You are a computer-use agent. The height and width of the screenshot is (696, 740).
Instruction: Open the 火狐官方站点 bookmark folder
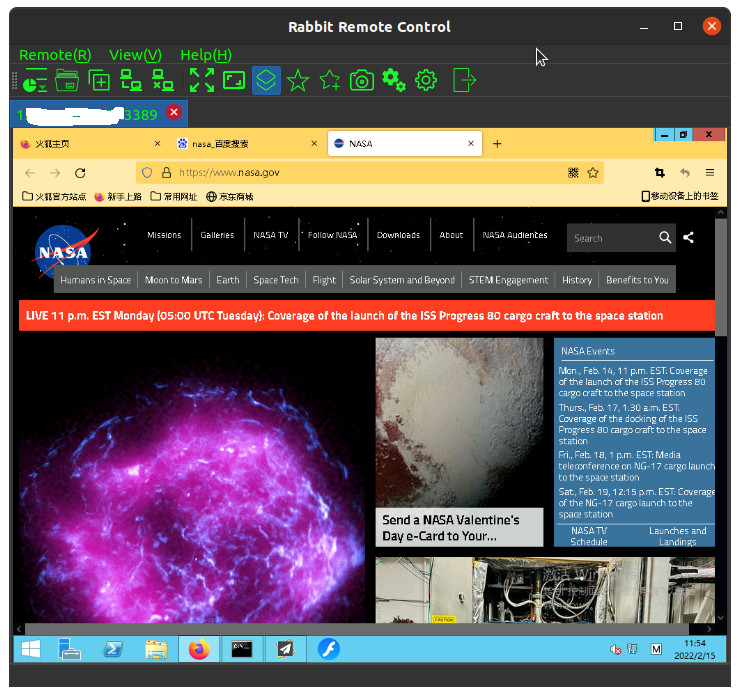pyautogui.click(x=54, y=196)
